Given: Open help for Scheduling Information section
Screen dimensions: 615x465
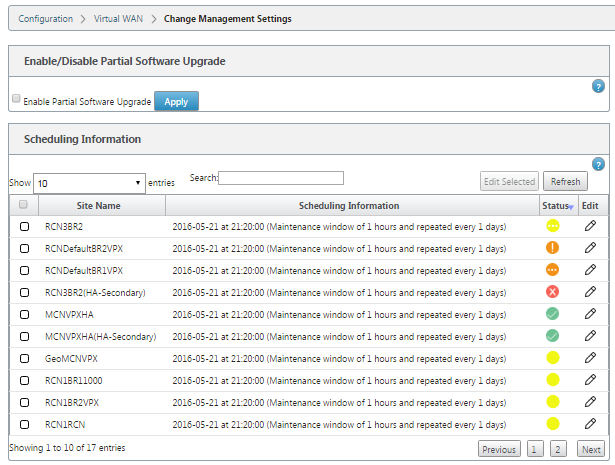Looking at the screenshot, I should tap(598, 164).
